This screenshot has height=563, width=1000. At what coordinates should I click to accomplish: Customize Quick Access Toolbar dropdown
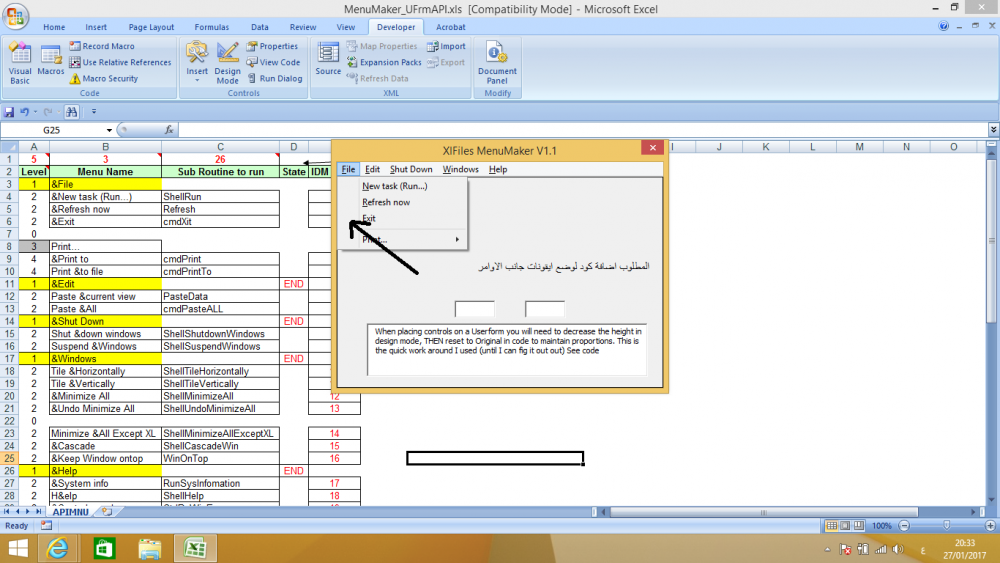pyautogui.click(x=94, y=112)
